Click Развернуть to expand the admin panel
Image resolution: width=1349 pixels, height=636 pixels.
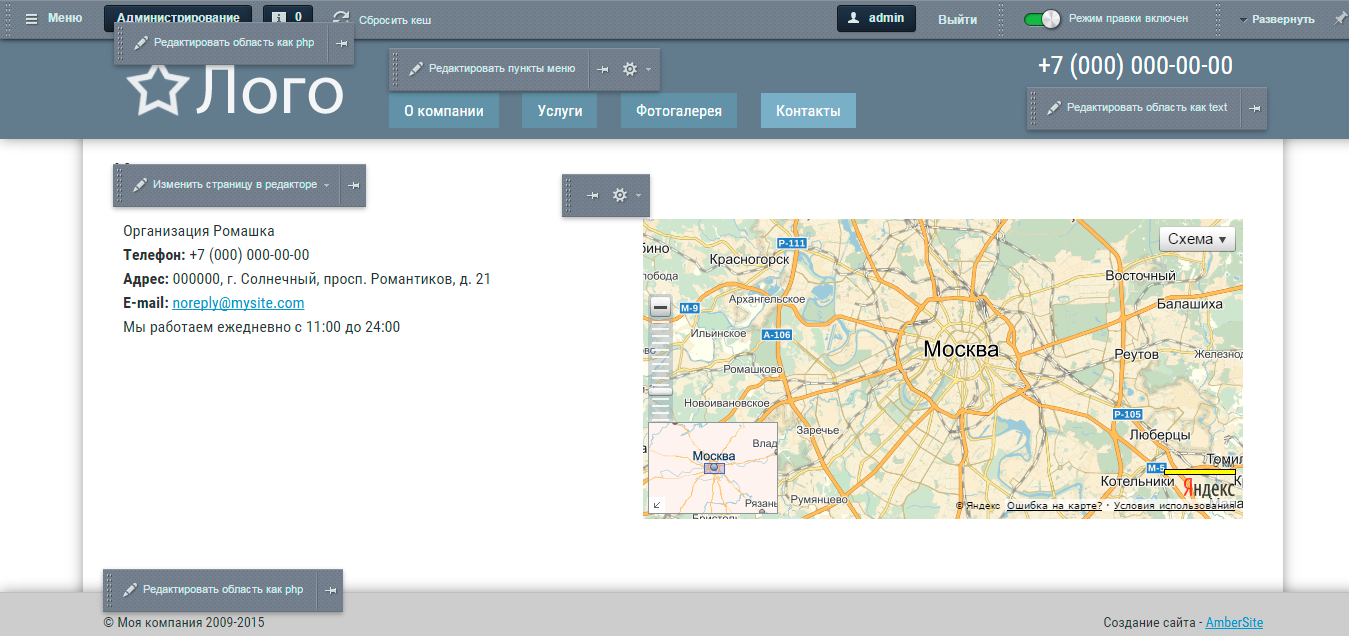[x=1282, y=19]
